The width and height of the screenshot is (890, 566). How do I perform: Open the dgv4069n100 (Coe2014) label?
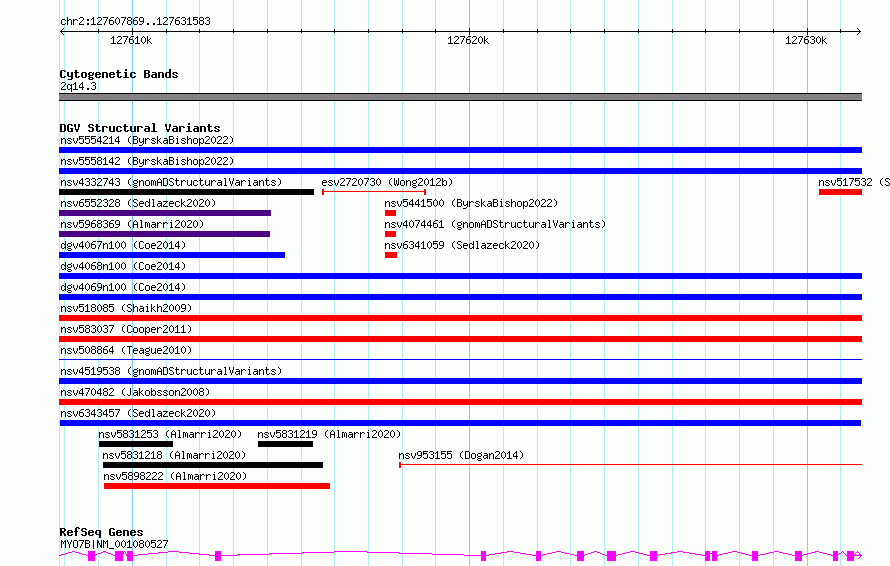pyautogui.click(x=123, y=287)
